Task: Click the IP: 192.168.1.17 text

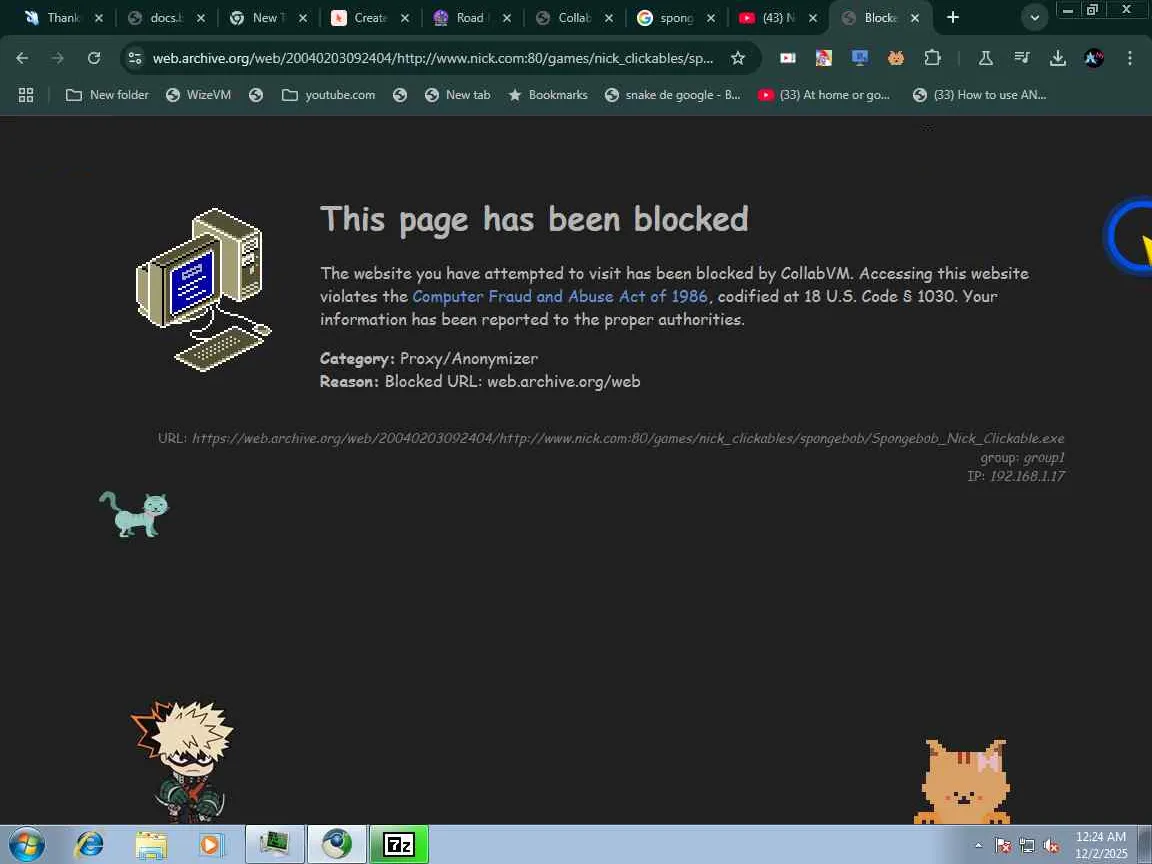Action: pyautogui.click(x=1016, y=476)
